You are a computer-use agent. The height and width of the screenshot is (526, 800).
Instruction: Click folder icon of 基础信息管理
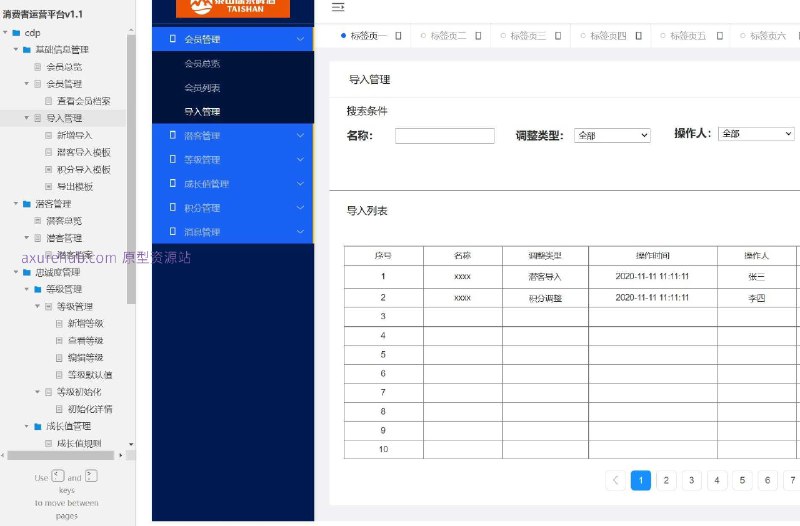(x=27, y=49)
